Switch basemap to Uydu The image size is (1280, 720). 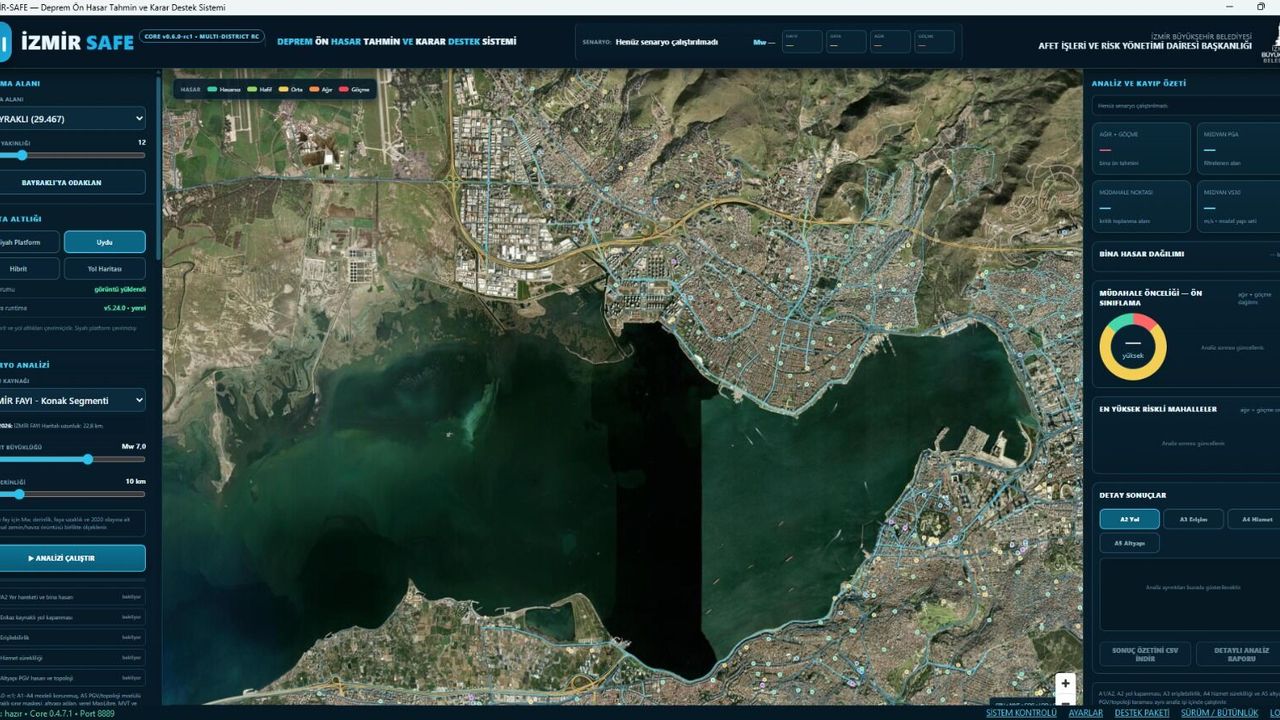[105, 242]
